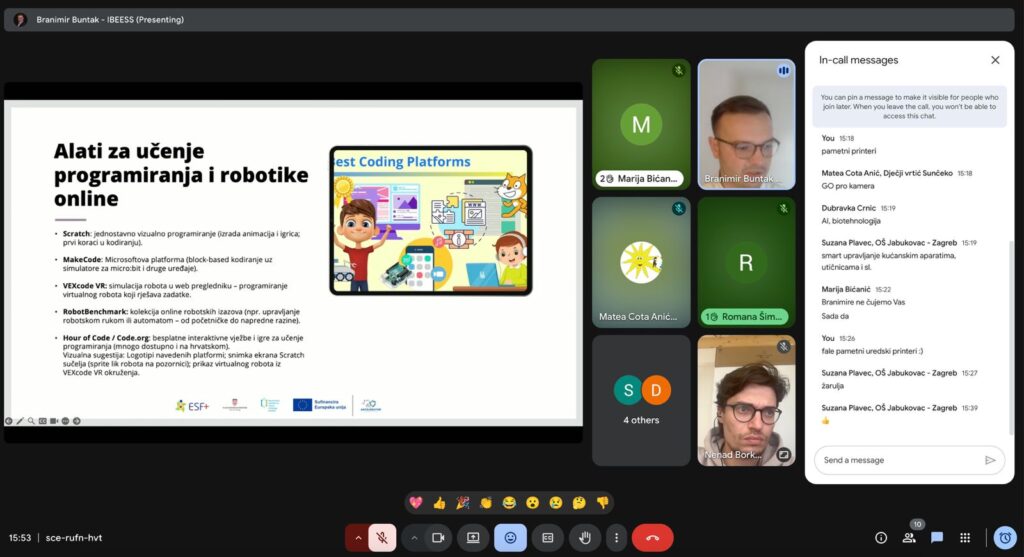Present your screen with share button

[473, 538]
